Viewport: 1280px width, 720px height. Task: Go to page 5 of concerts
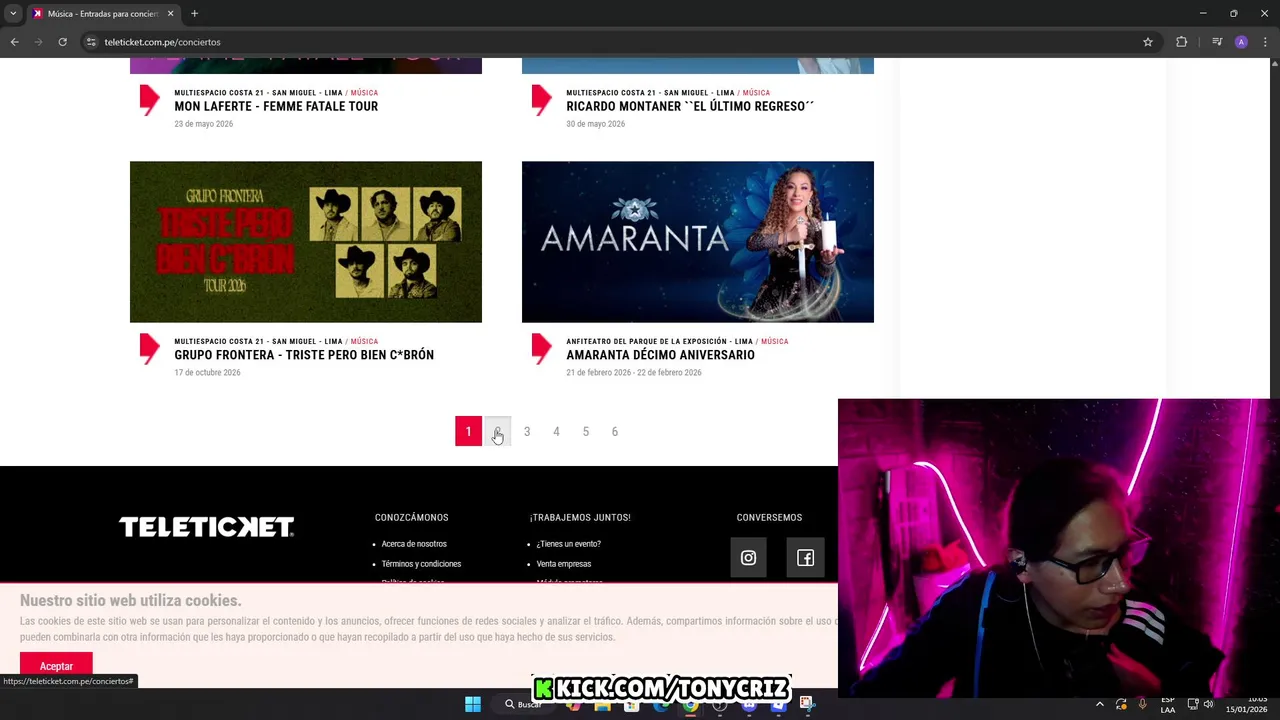click(x=586, y=431)
